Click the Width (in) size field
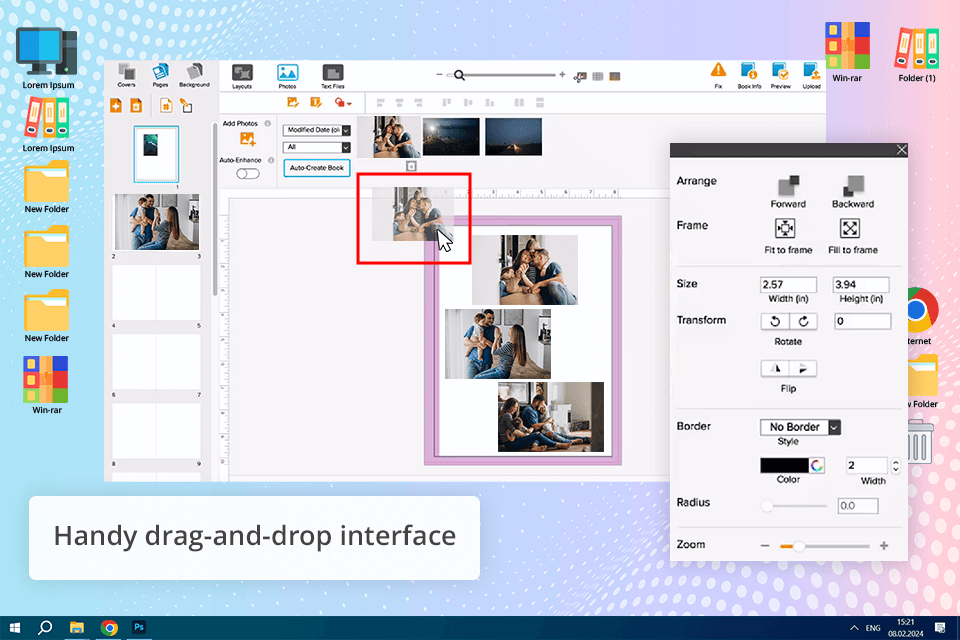The width and height of the screenshot is (960, 640). point(789,285)
